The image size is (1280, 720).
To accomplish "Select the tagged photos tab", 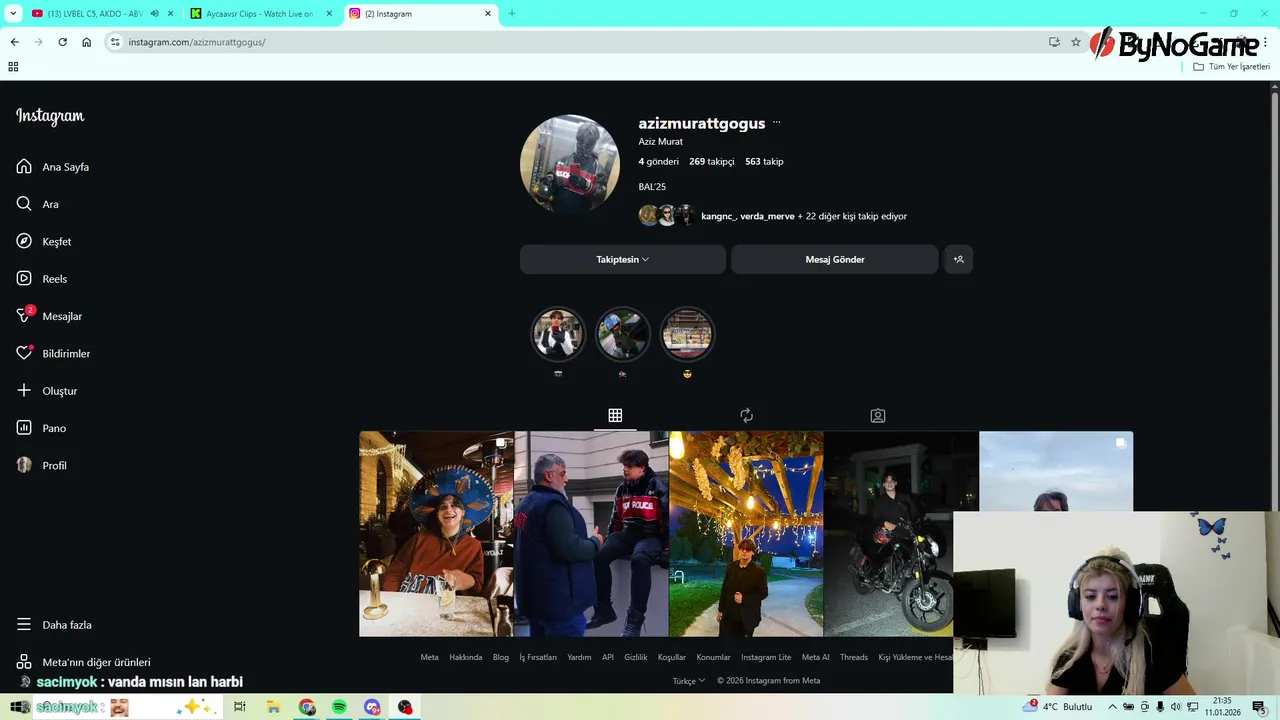I will point(878,415).
